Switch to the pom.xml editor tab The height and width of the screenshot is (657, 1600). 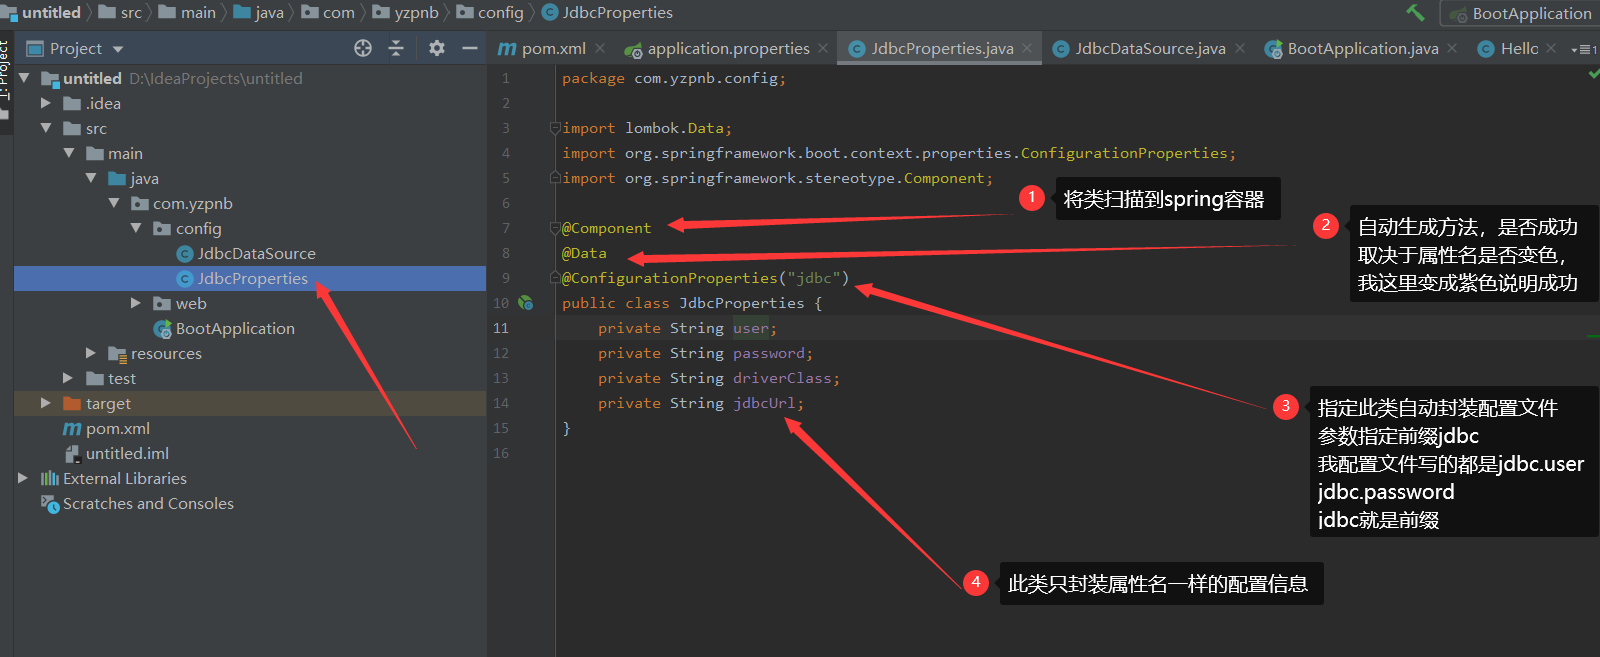543,48
